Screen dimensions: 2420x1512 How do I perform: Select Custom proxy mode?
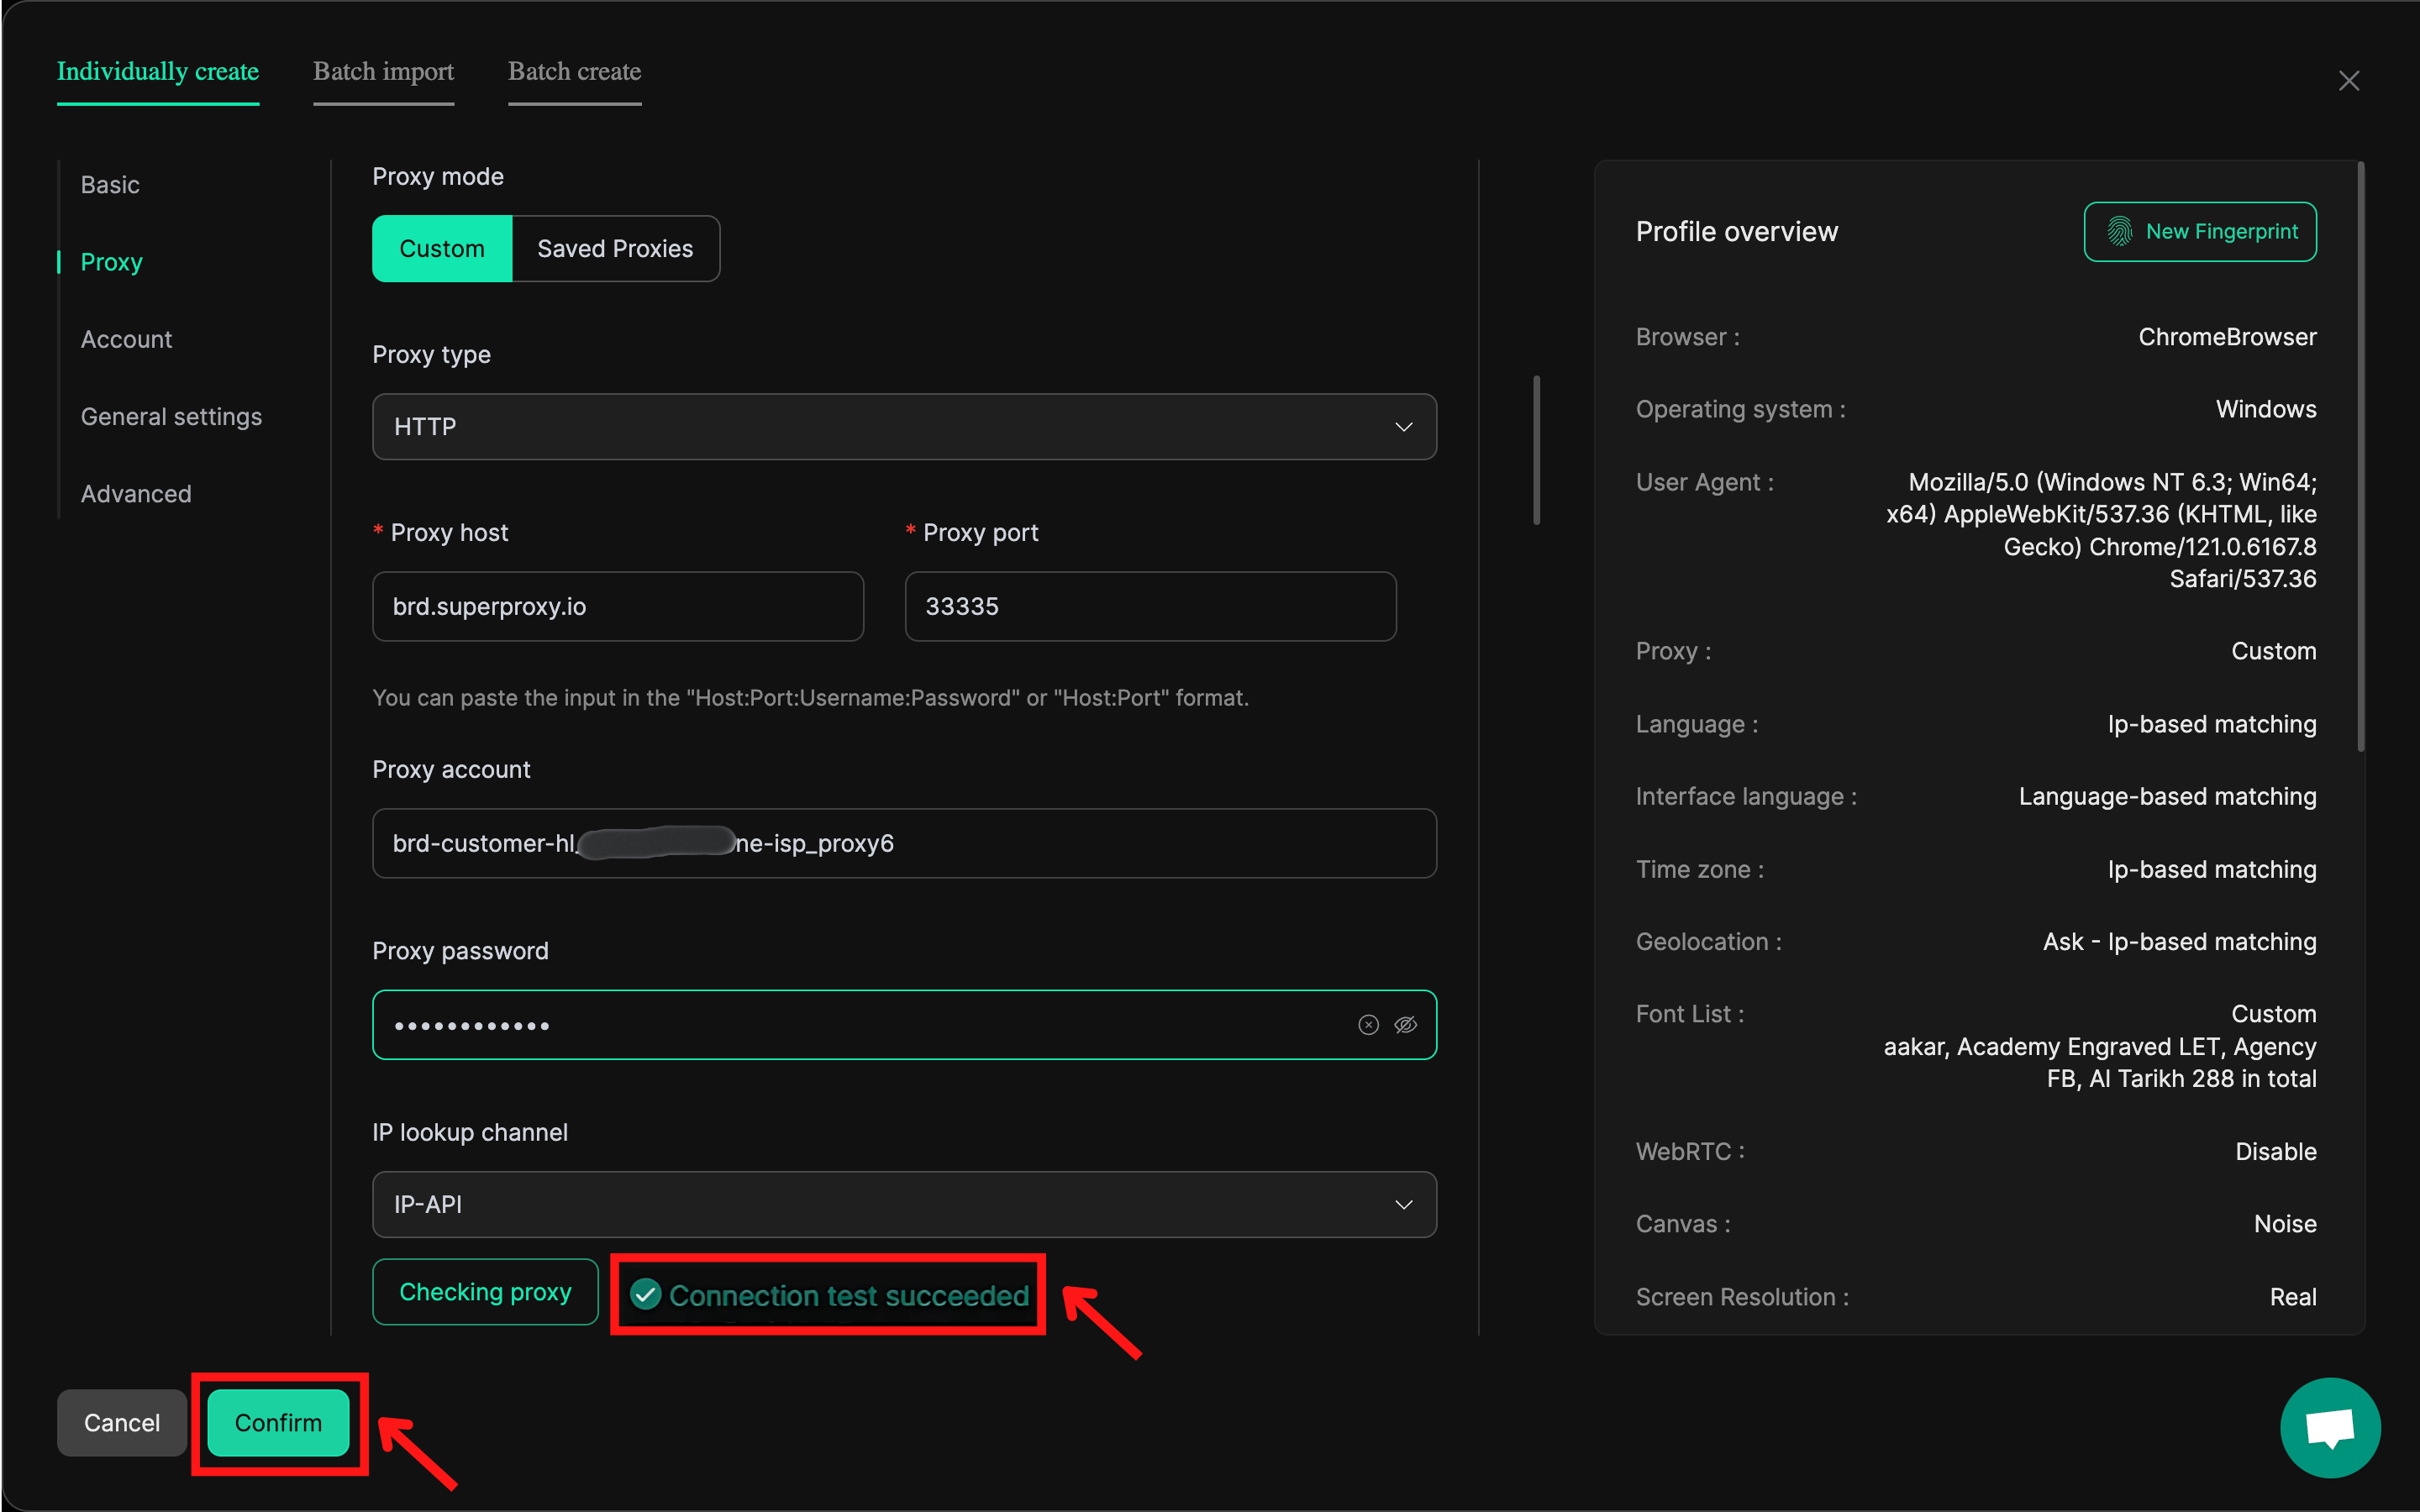[442, 249]
